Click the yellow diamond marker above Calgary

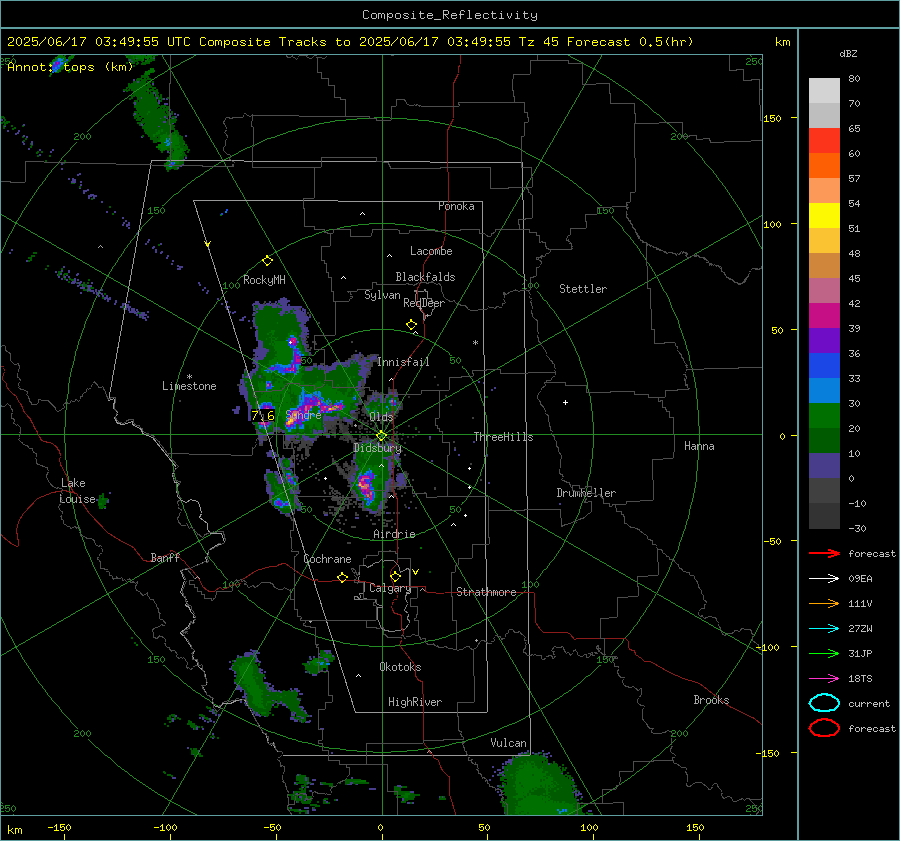pos(395,576)
